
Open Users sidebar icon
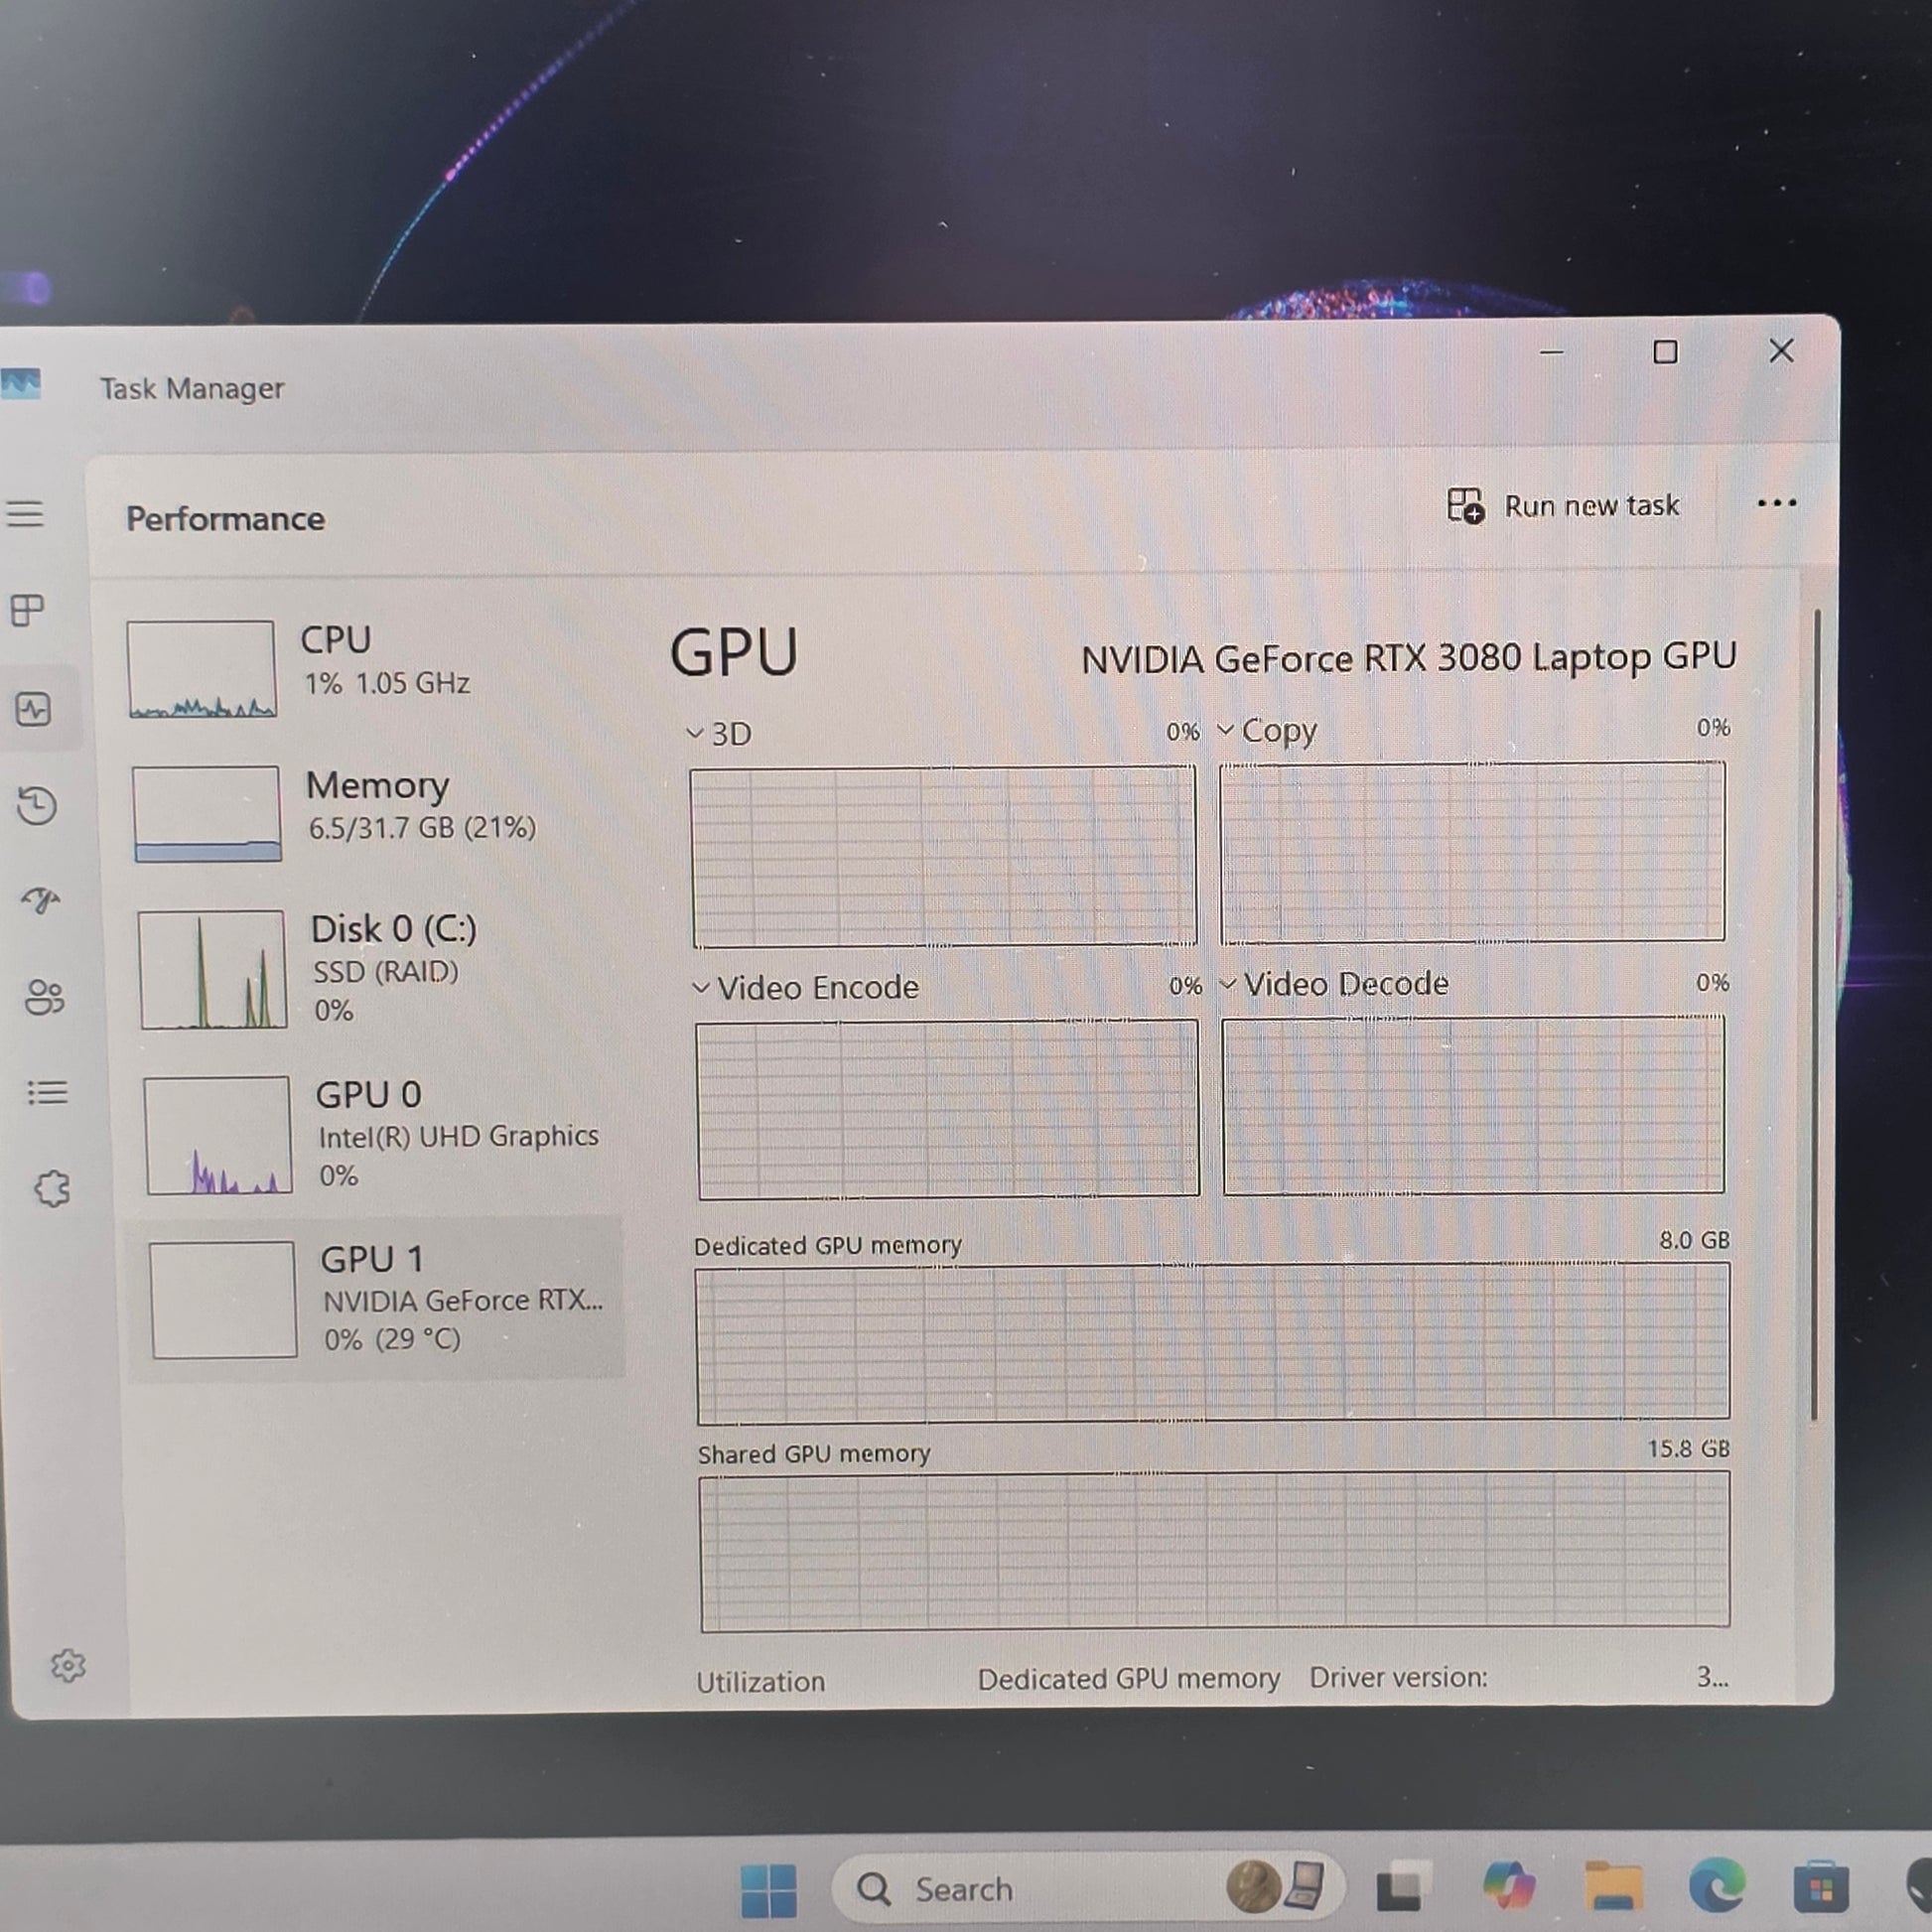pos(45,996)
